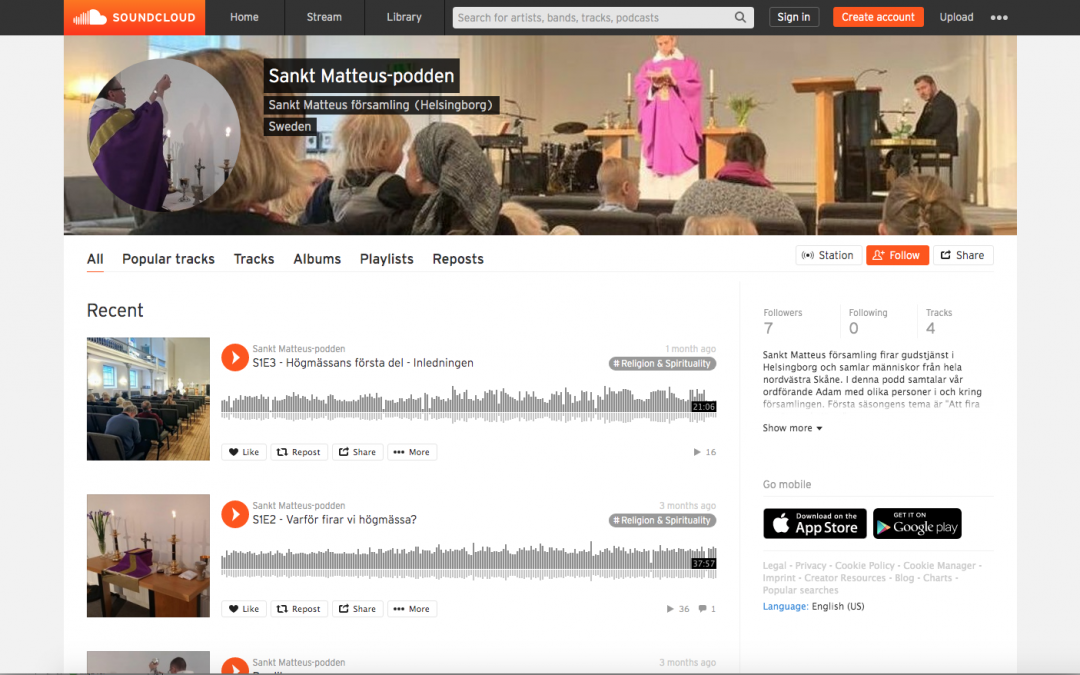This screenshot has height=675, width=1080.
Task: Like the S1E3 track
Action: [244, 452]
